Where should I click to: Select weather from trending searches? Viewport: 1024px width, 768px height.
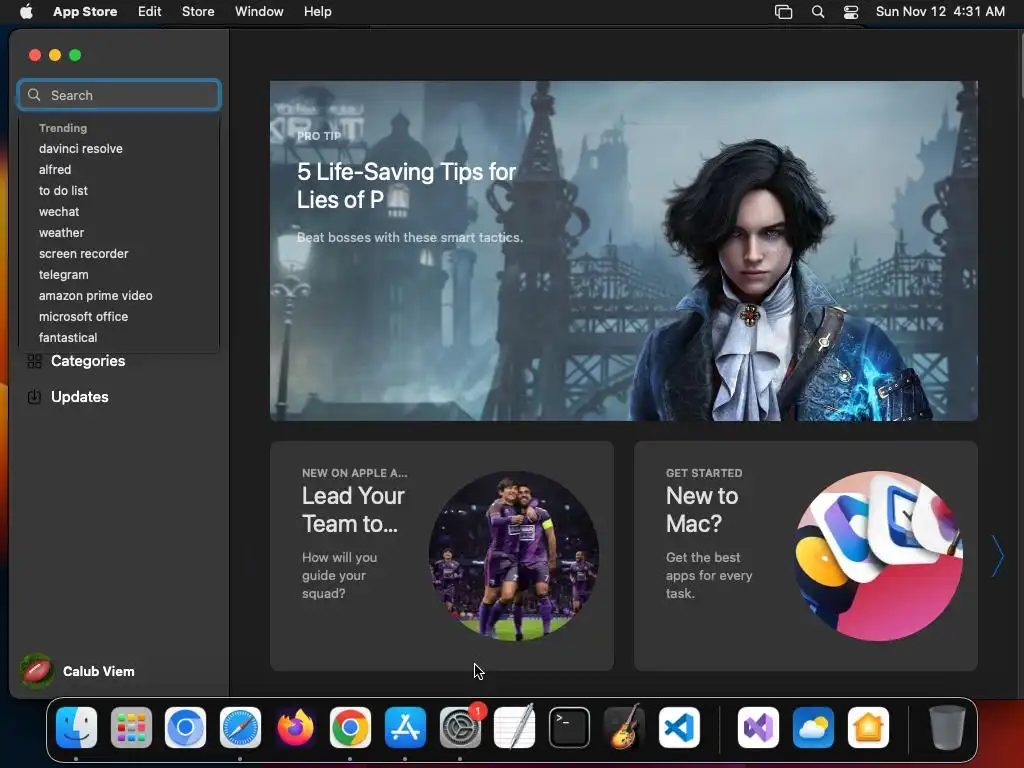(61, 232)
